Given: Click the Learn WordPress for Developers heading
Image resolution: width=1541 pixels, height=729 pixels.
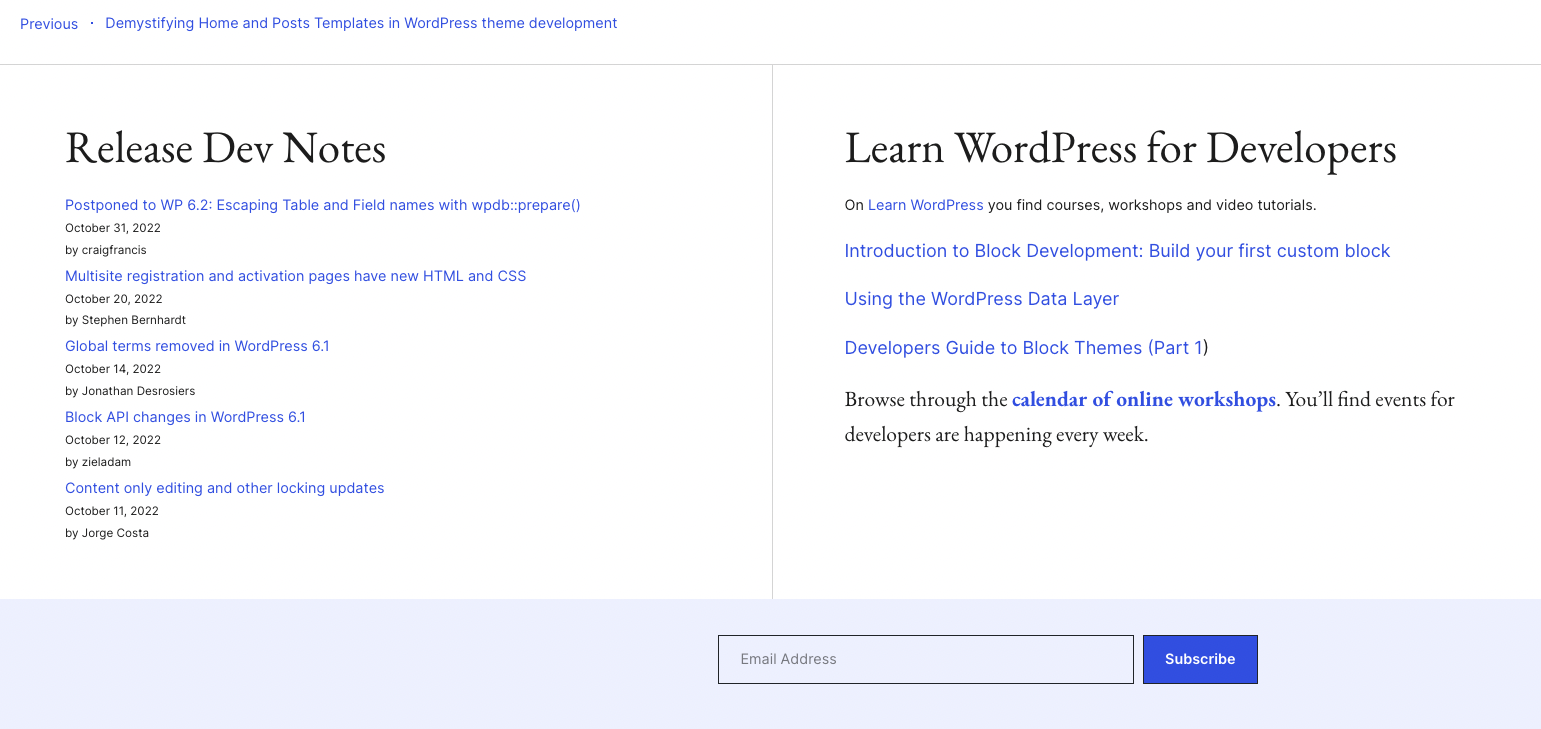Looking at the screenshot, I should [x=1120, y=148].
